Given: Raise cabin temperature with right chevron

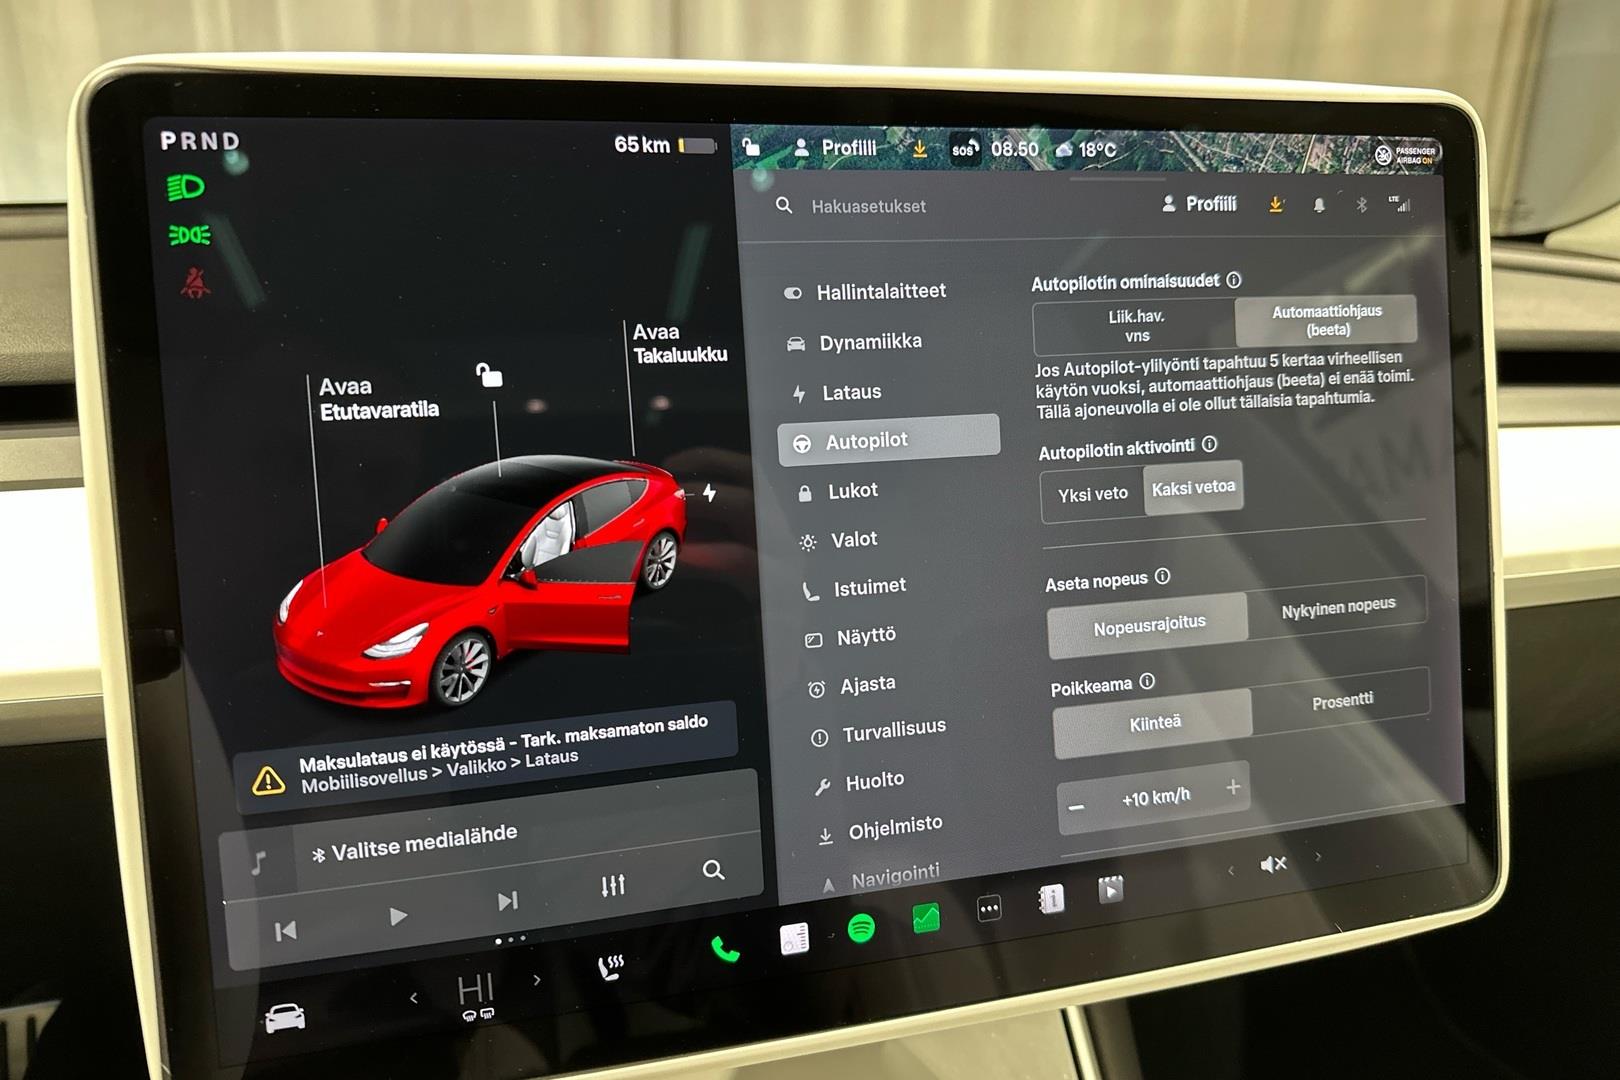Looking at the screenshot, I should pyautogui.click(x=537, y=980).
